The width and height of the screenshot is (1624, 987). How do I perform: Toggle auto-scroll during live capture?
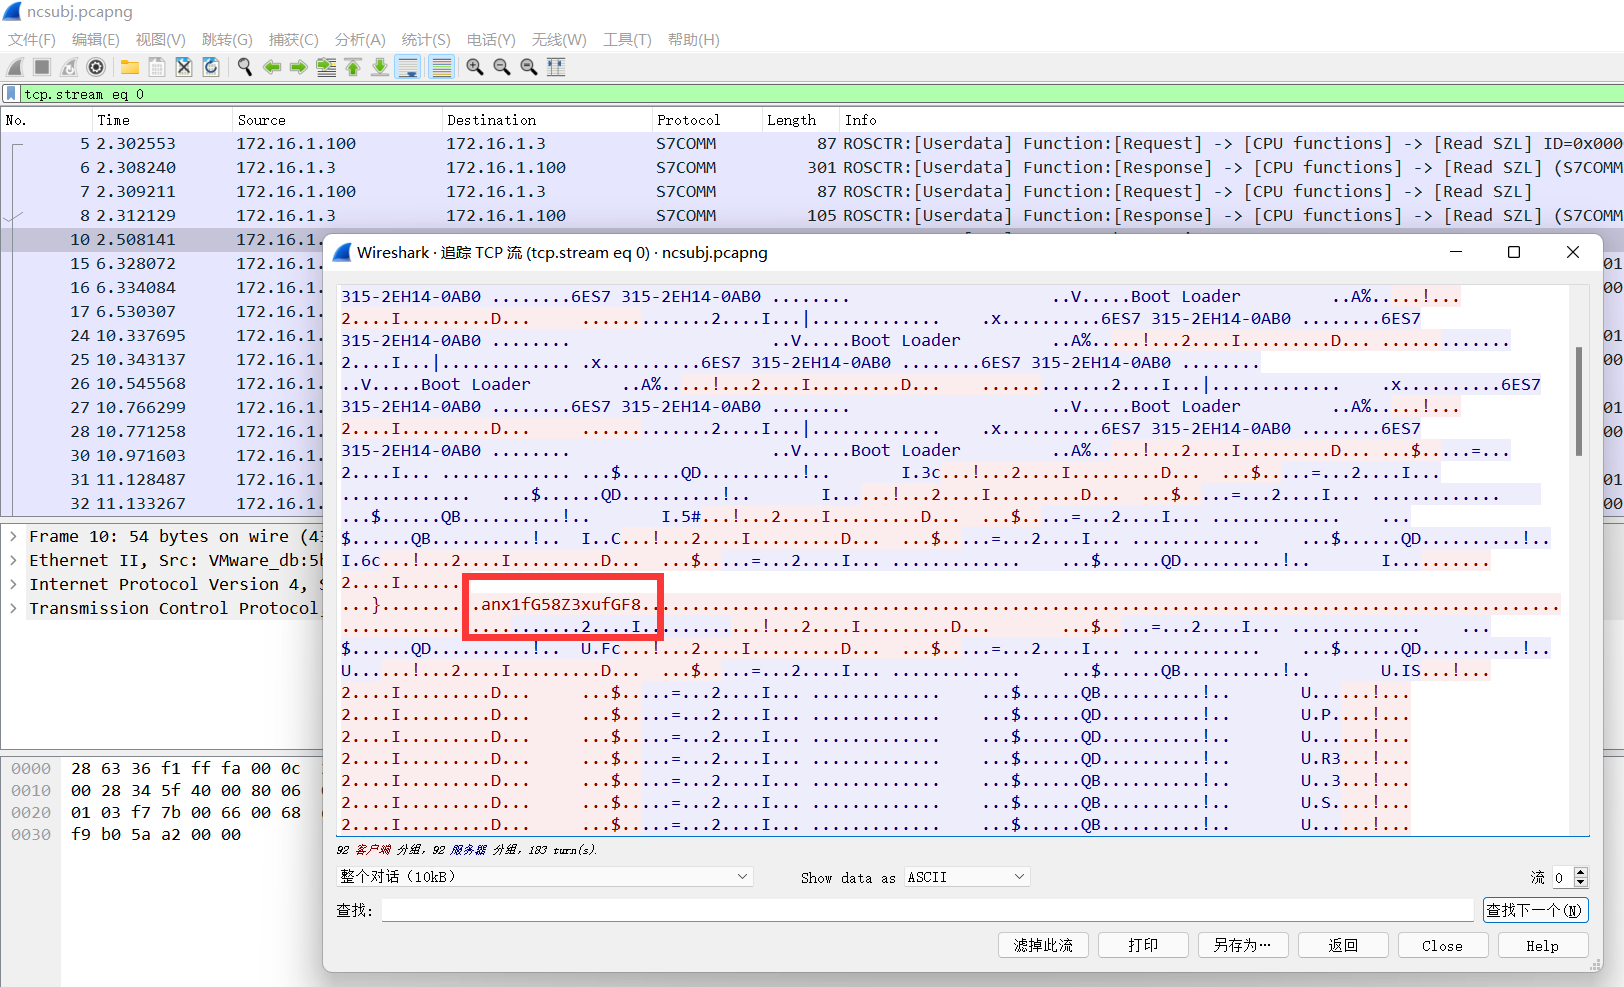click(408, 67)
